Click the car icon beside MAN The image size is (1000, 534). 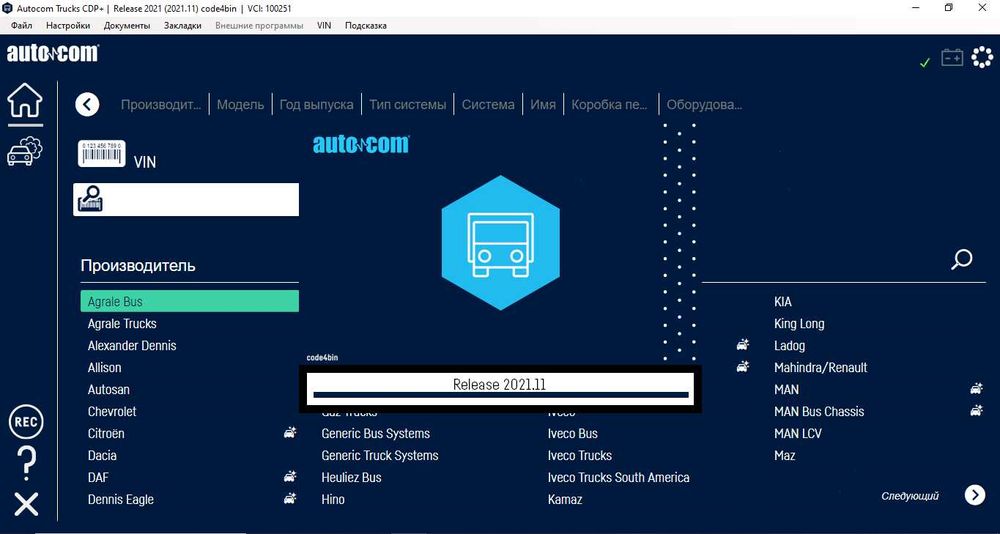click(x=976, y=389)
